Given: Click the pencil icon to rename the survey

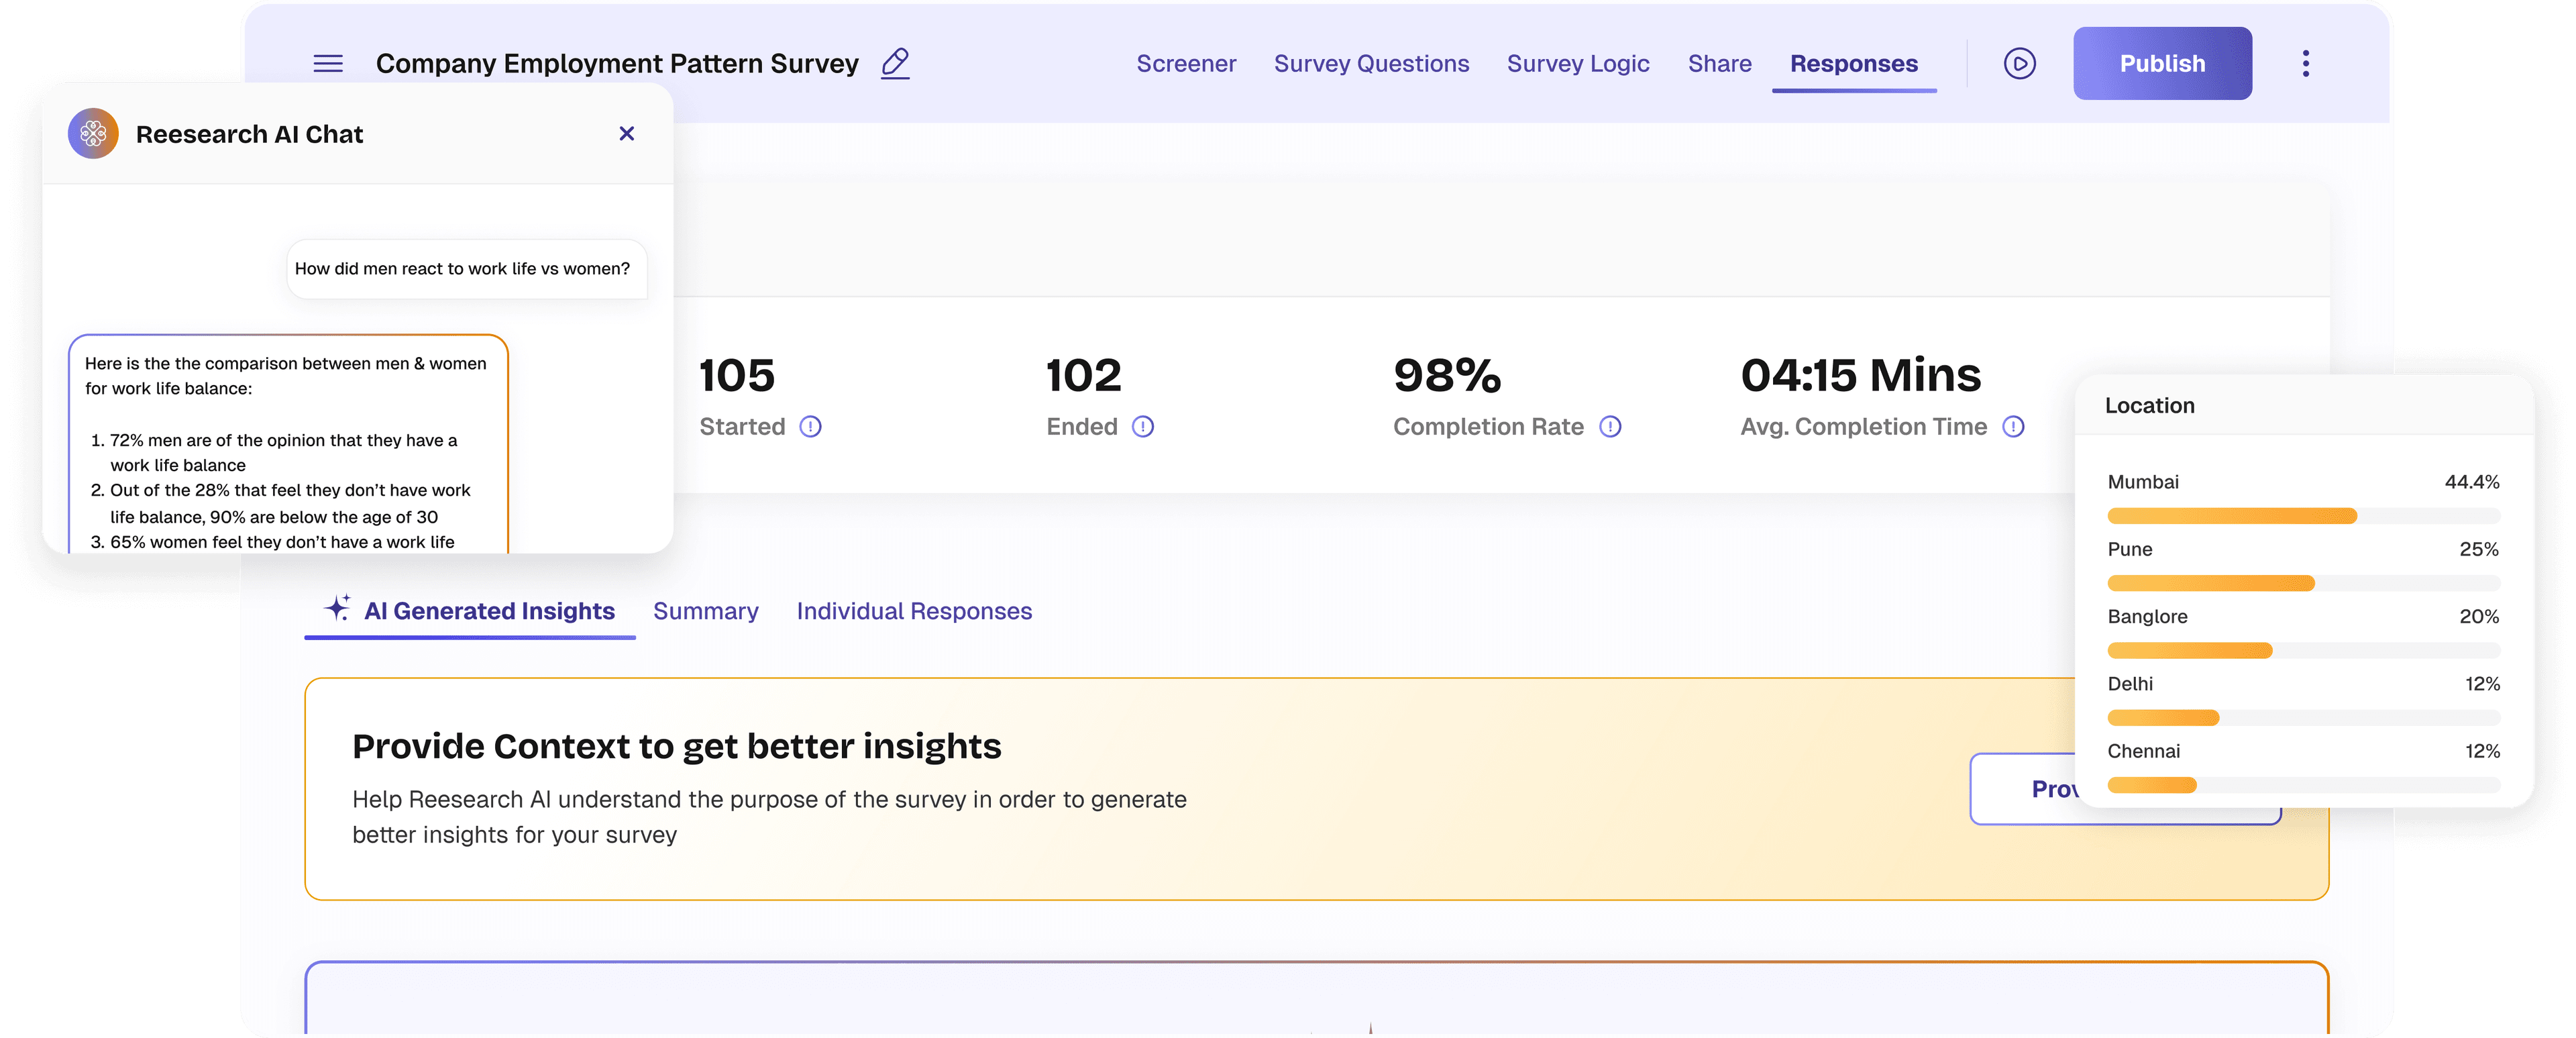Looking at the screenshot, I should pyautogui.click(x=893, y=63).
